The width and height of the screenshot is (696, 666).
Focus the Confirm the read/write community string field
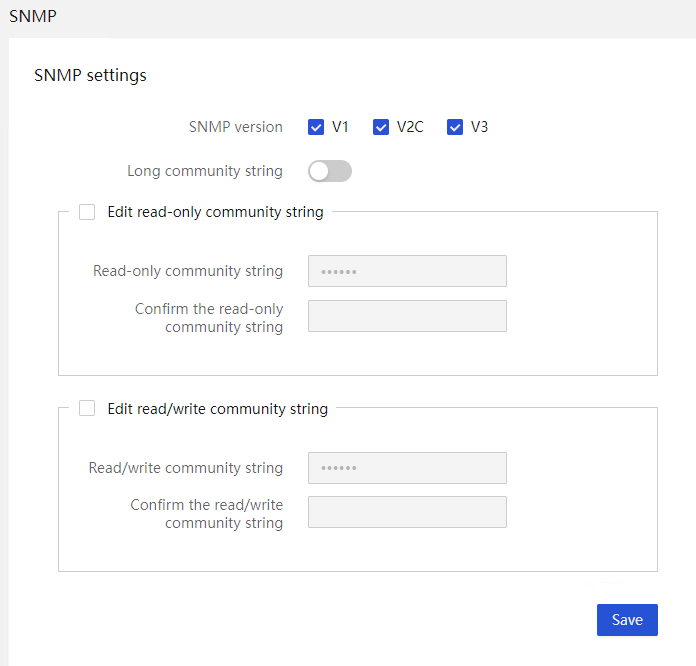pos(407,512)
